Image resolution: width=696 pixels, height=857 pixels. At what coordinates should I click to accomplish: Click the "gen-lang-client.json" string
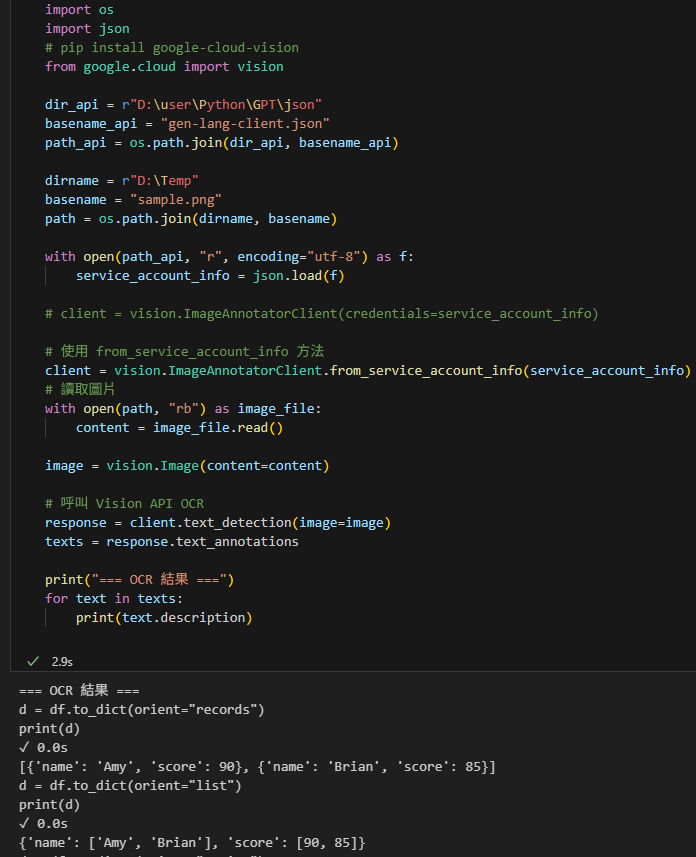pyautogui.click(x=245, y=124)
